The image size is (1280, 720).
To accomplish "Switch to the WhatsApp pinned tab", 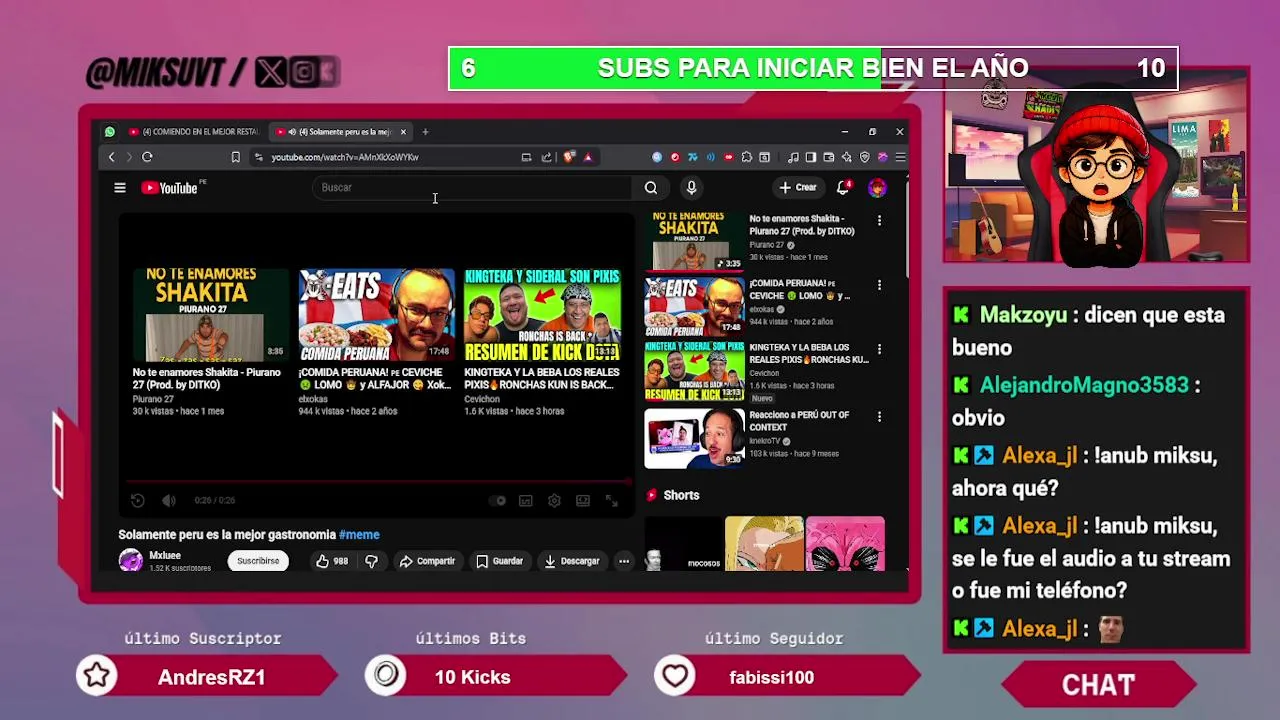I will click(110, 132).
